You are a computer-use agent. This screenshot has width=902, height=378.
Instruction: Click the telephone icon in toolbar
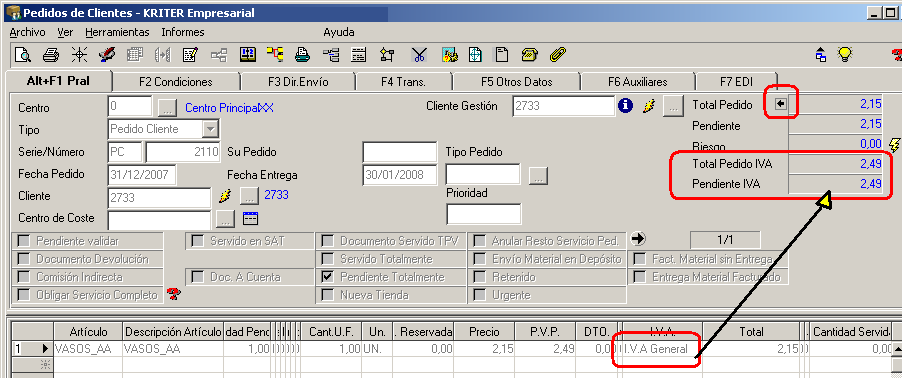click(529, 55)
